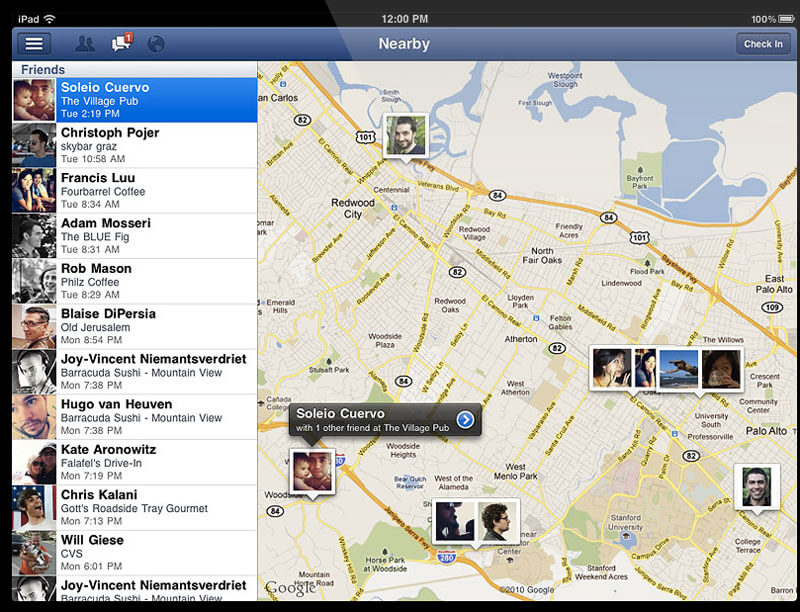Open messages icon with red badge
This screenshot has width=800, height=612.
click(x=121, y=43)
